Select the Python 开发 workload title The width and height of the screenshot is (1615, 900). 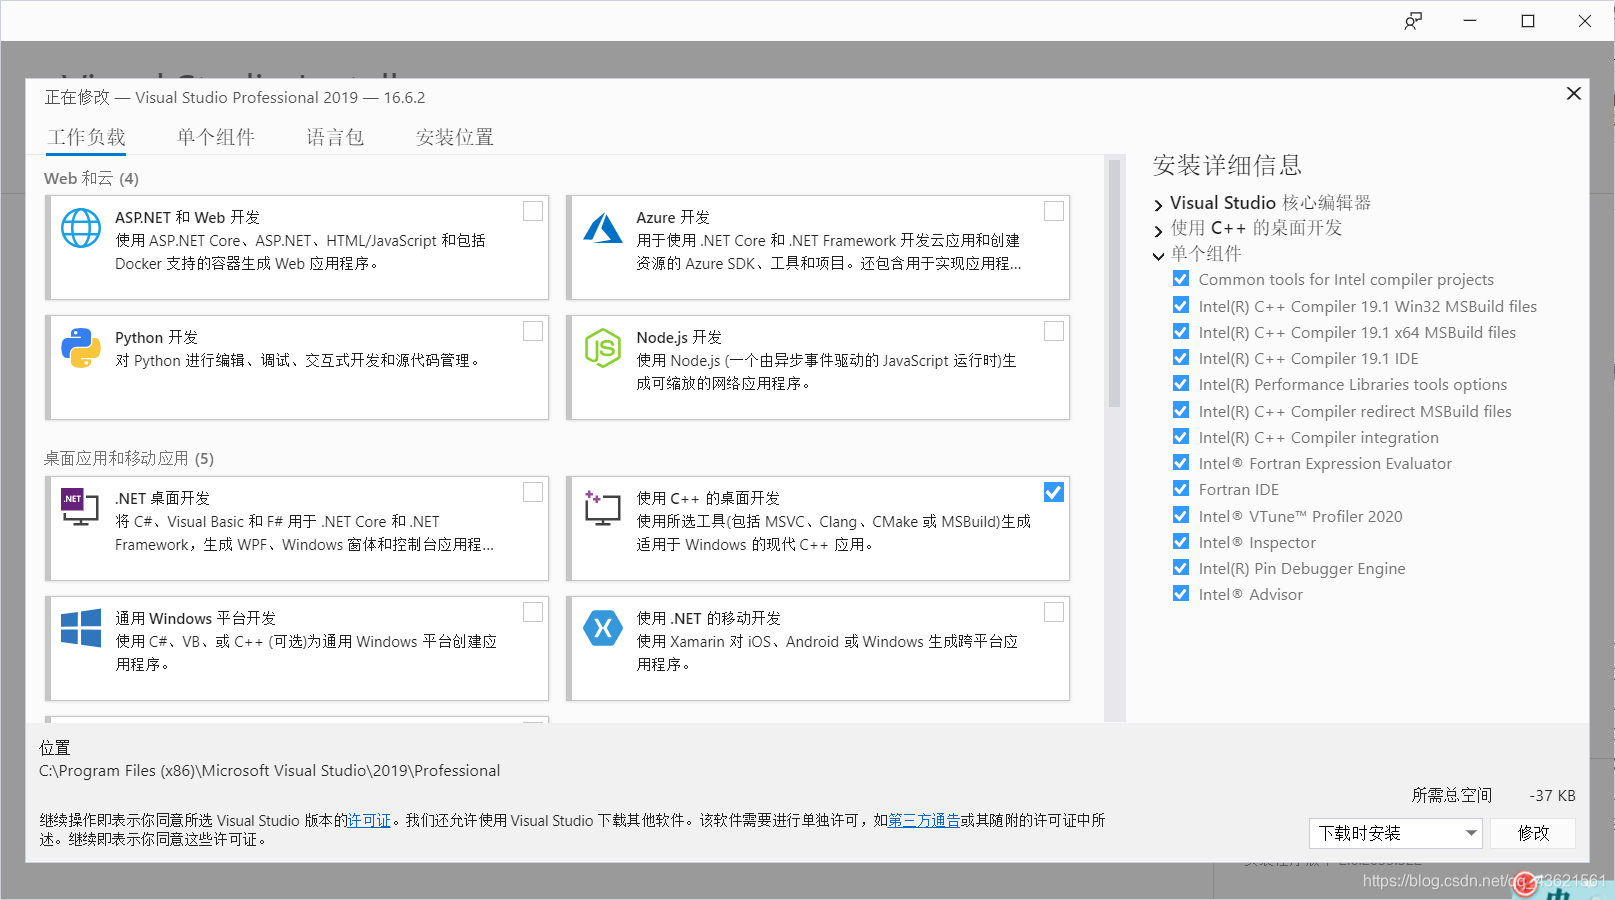156,338
